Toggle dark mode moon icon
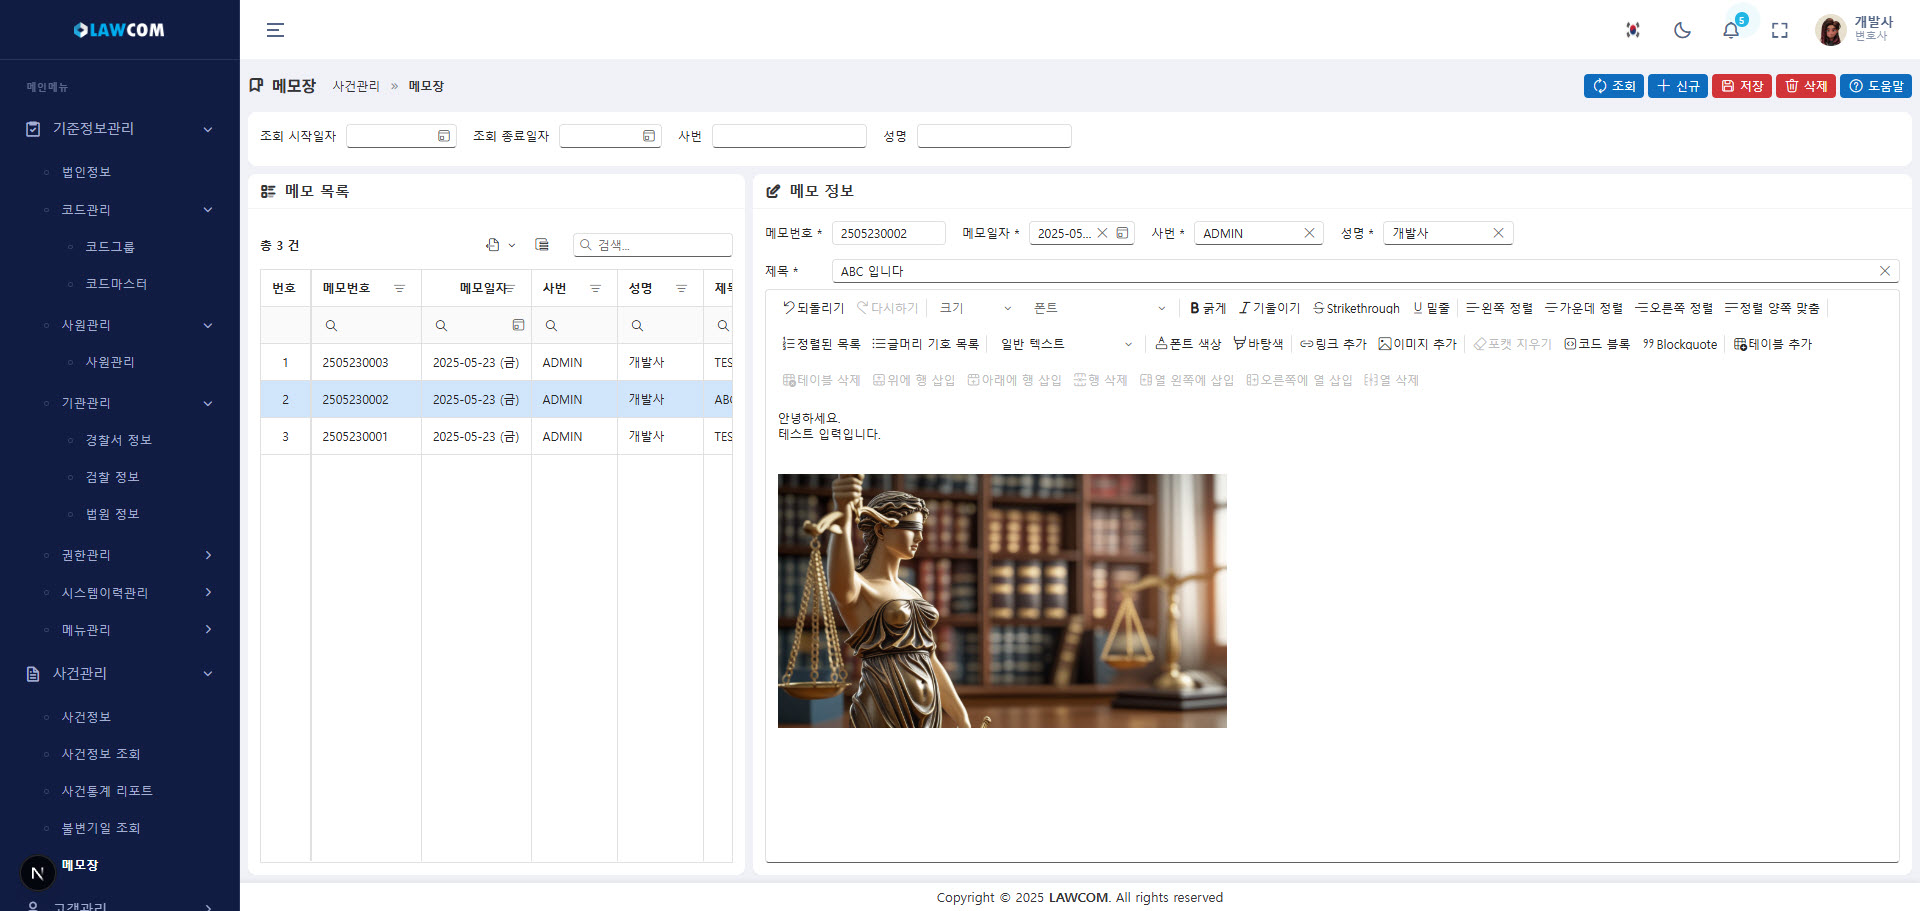 (x=1682, y=30)
